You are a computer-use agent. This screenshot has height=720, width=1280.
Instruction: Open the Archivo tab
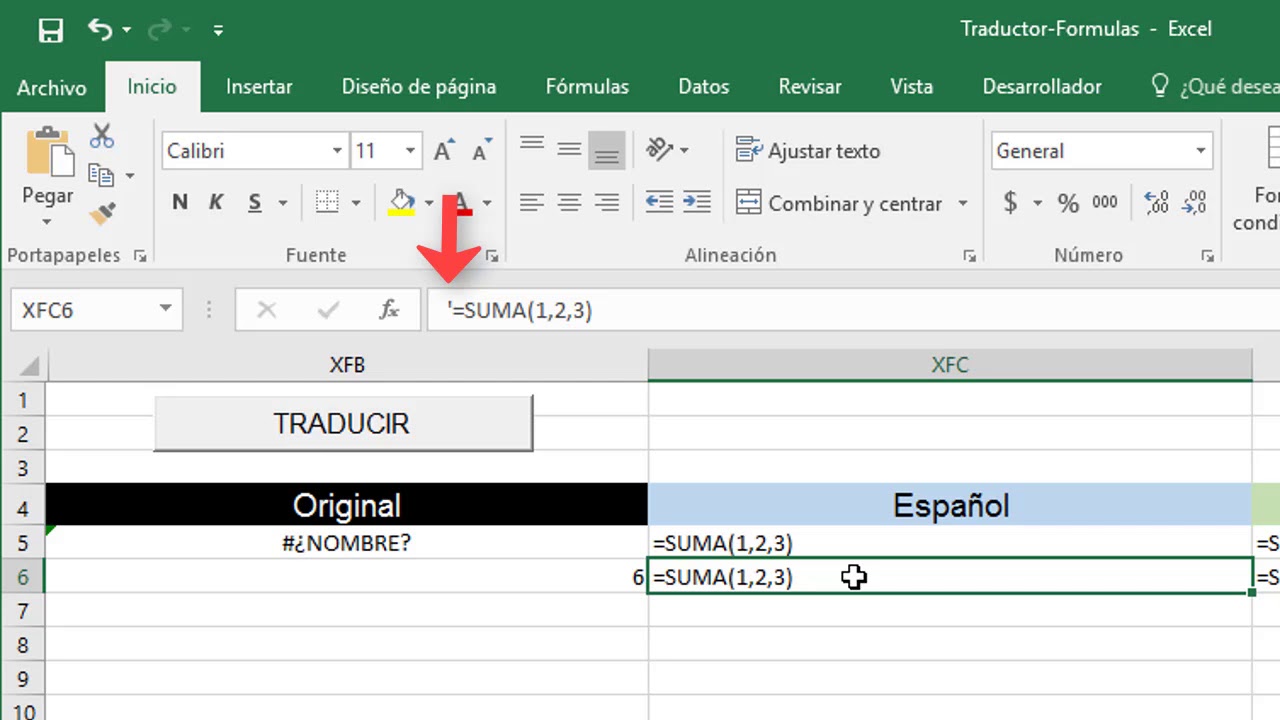51,87
